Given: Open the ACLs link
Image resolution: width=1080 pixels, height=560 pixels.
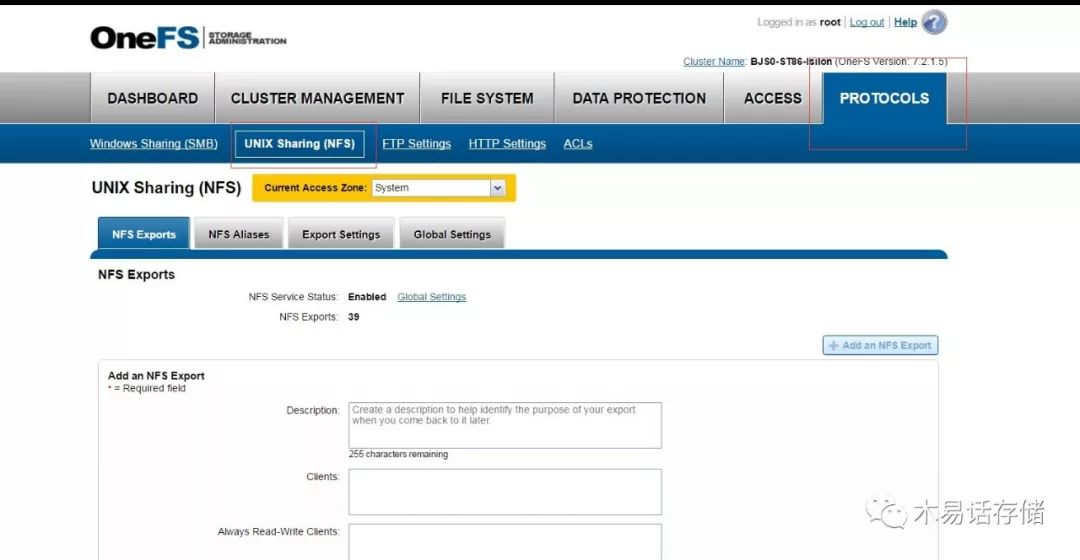Looking at the screenshot, I should [x=578, y=143].
